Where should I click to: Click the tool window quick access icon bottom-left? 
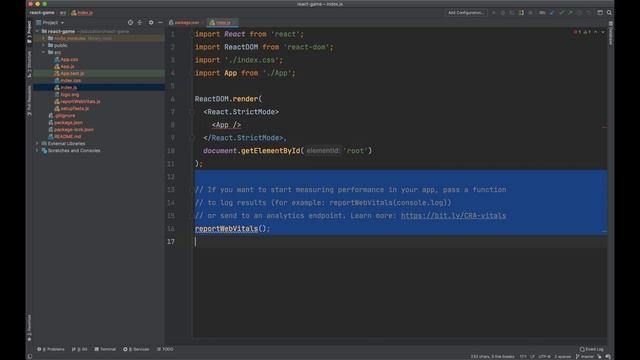point(30,356)
